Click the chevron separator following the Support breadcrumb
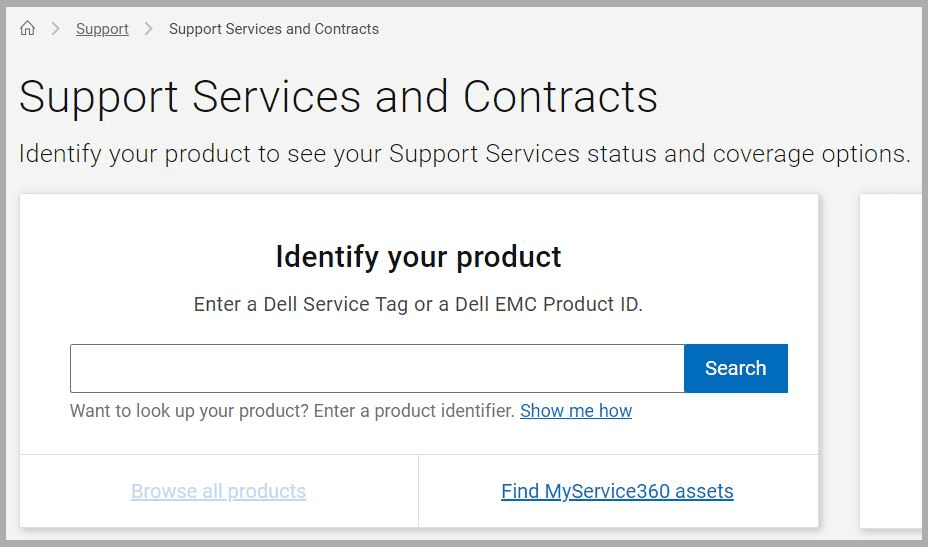This screenshot has width=928, height=547. 149,29
